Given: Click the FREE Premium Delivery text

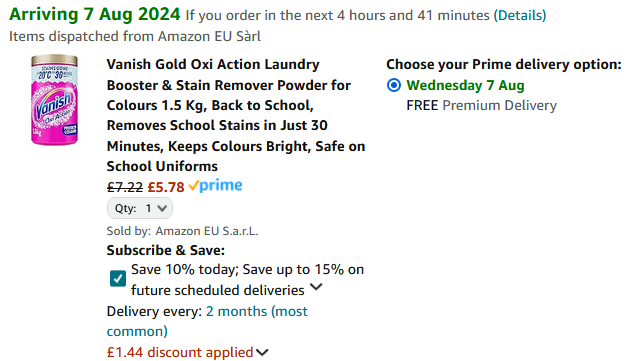Looking at the screenshot, I should [x=482, y=105].
